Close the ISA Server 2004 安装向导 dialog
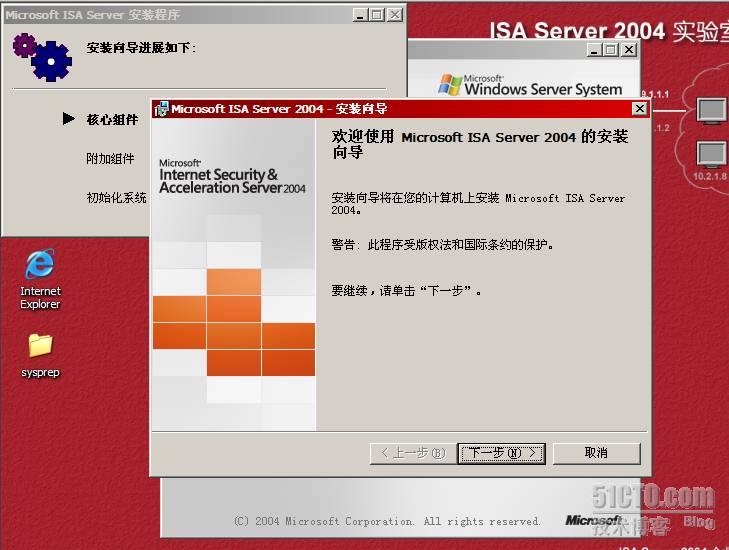Image resolution: width=729 pixels, height=550 pixels. (x=640, y=109)
